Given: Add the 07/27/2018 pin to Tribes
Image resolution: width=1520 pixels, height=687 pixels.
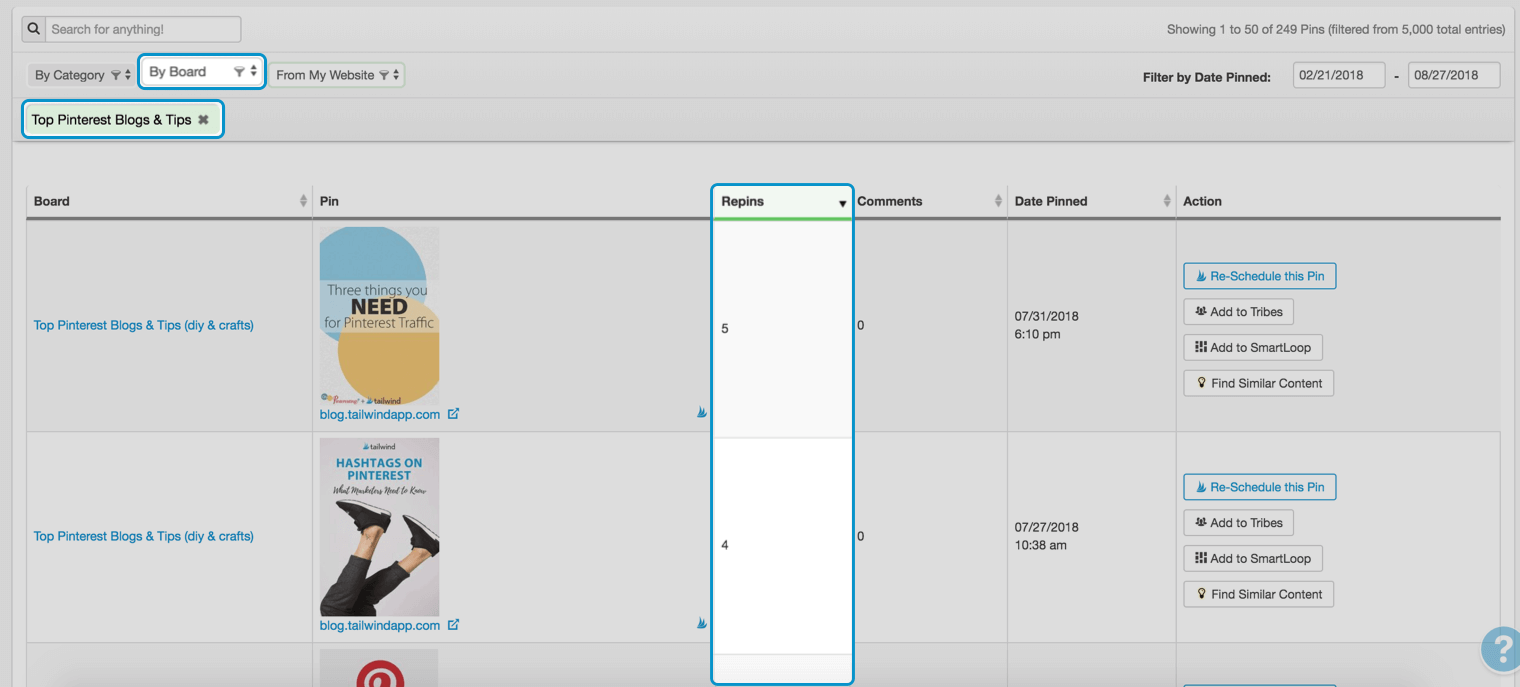Looking at the screenshot, I should coord(1238,523).
